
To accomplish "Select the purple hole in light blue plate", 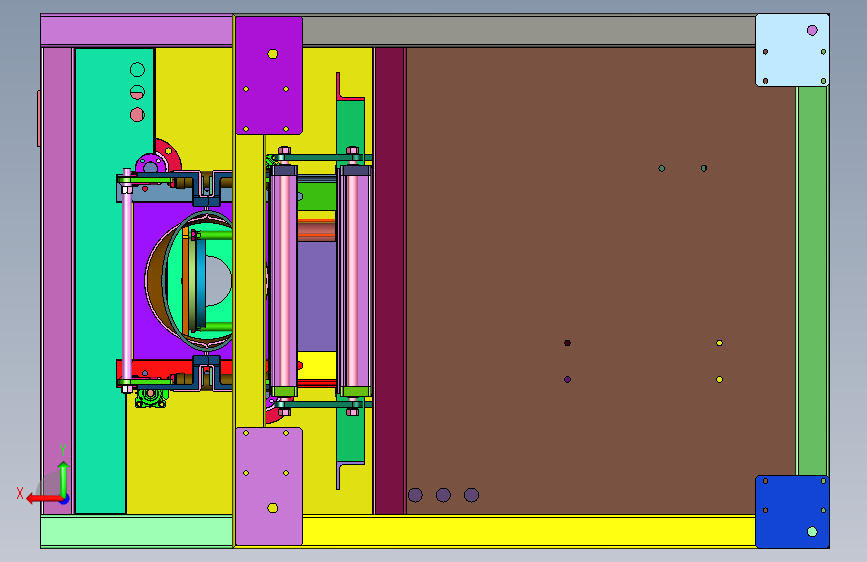I will coord(812,30).
